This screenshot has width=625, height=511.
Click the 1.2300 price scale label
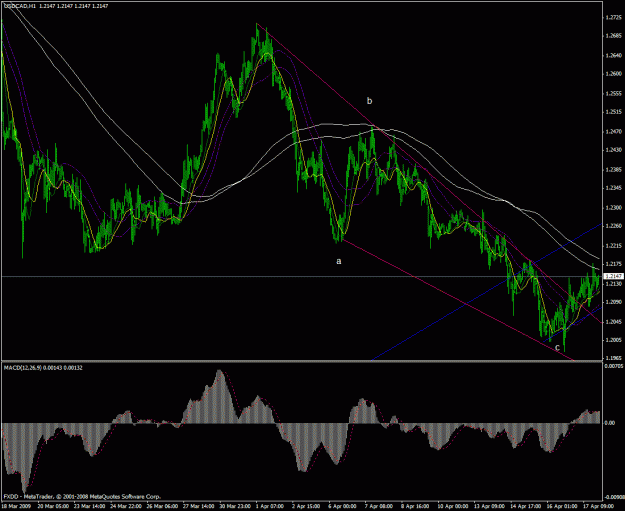613,208
